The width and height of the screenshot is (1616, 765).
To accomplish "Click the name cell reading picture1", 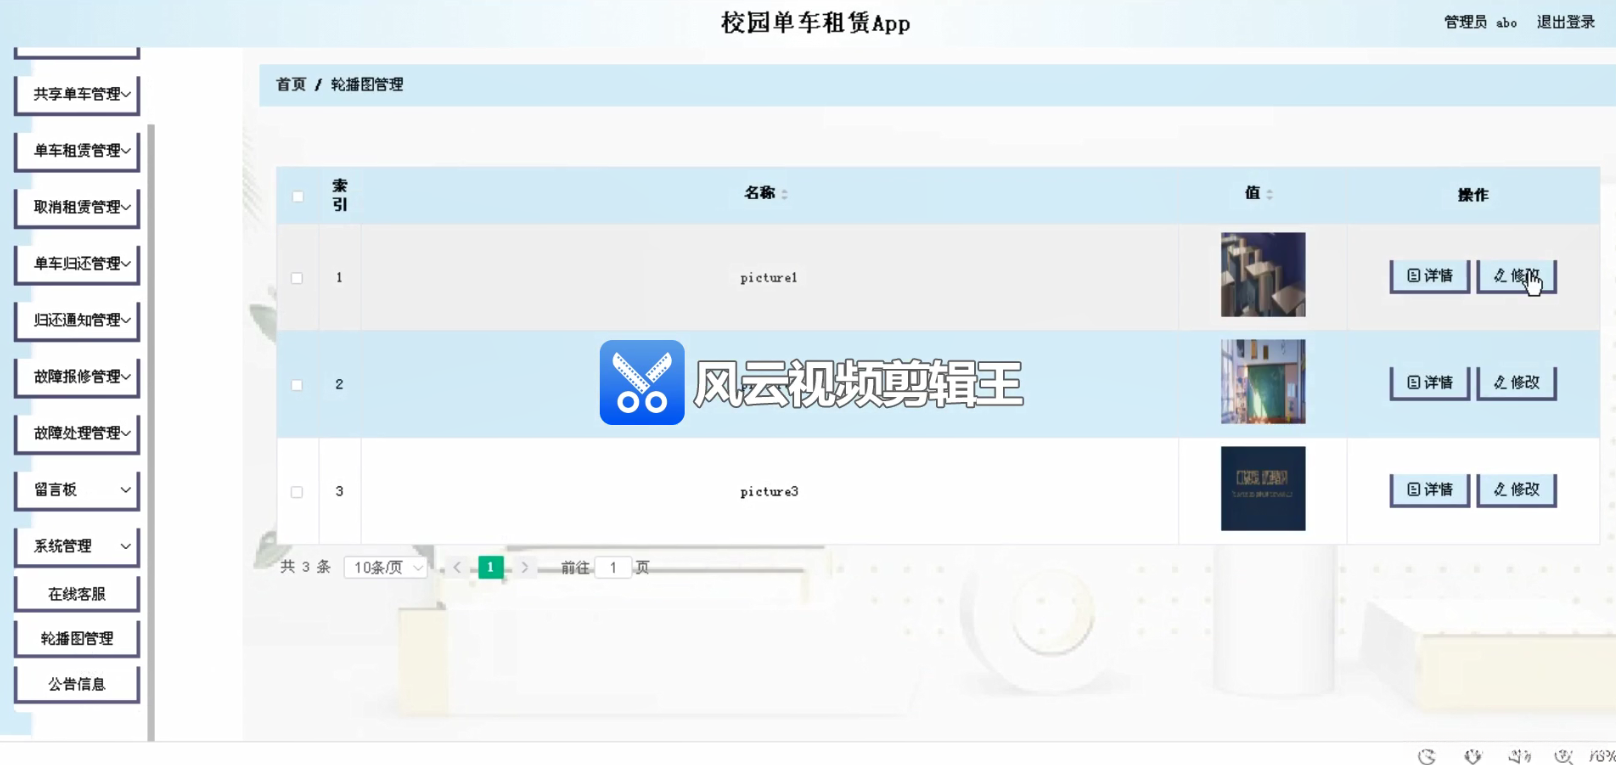I will pos(769,278).
